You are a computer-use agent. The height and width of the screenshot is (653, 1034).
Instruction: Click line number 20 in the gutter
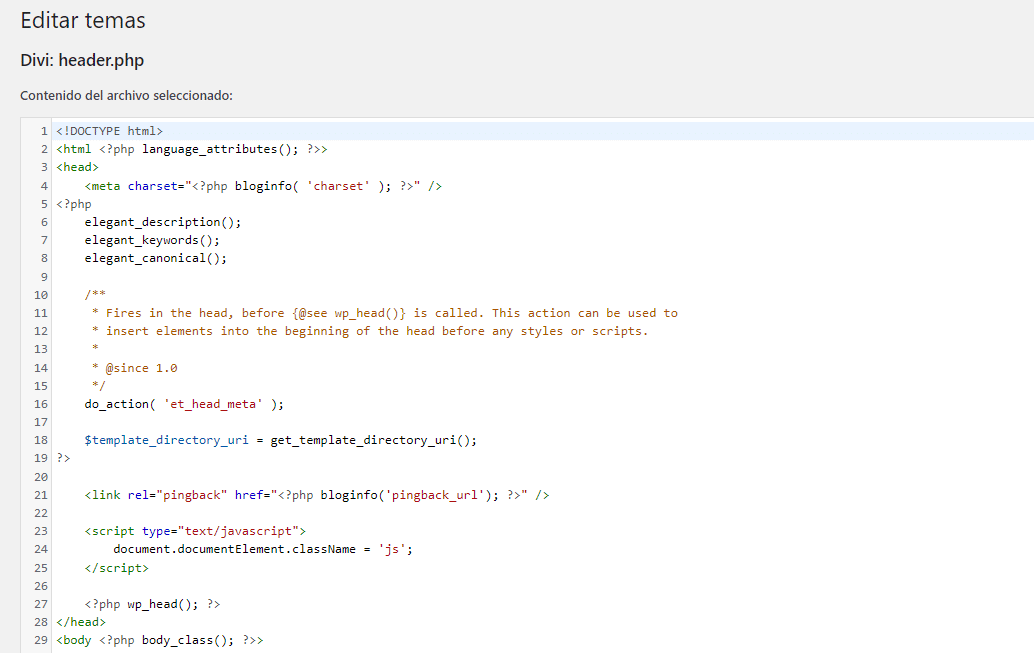pyautogui.click(x=41, y=477)
